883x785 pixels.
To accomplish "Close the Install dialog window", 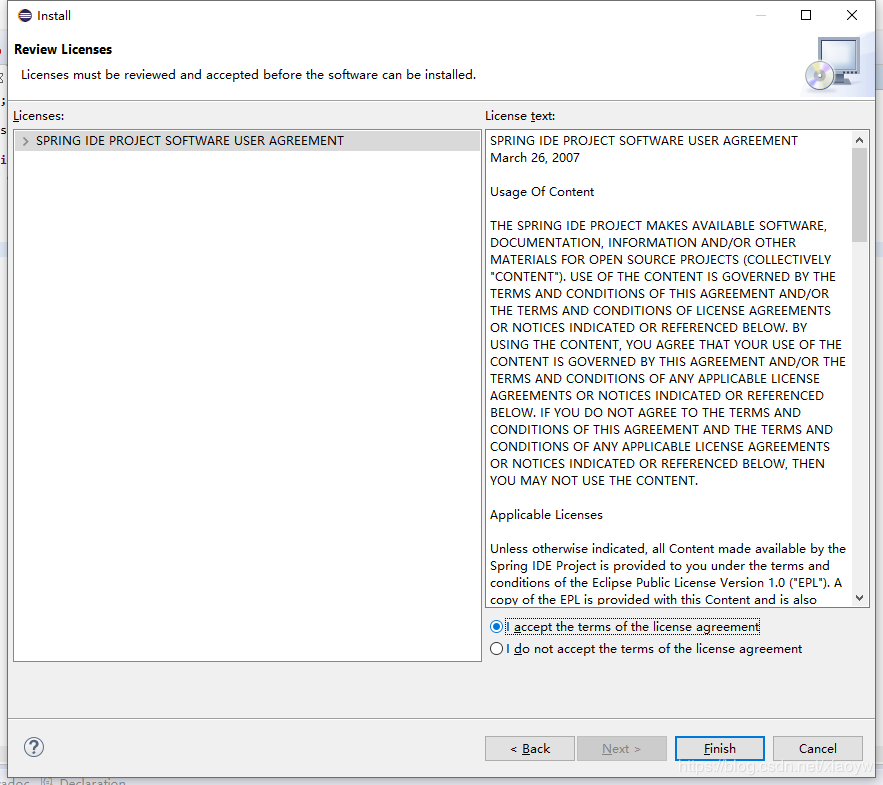I will point(852,15).
